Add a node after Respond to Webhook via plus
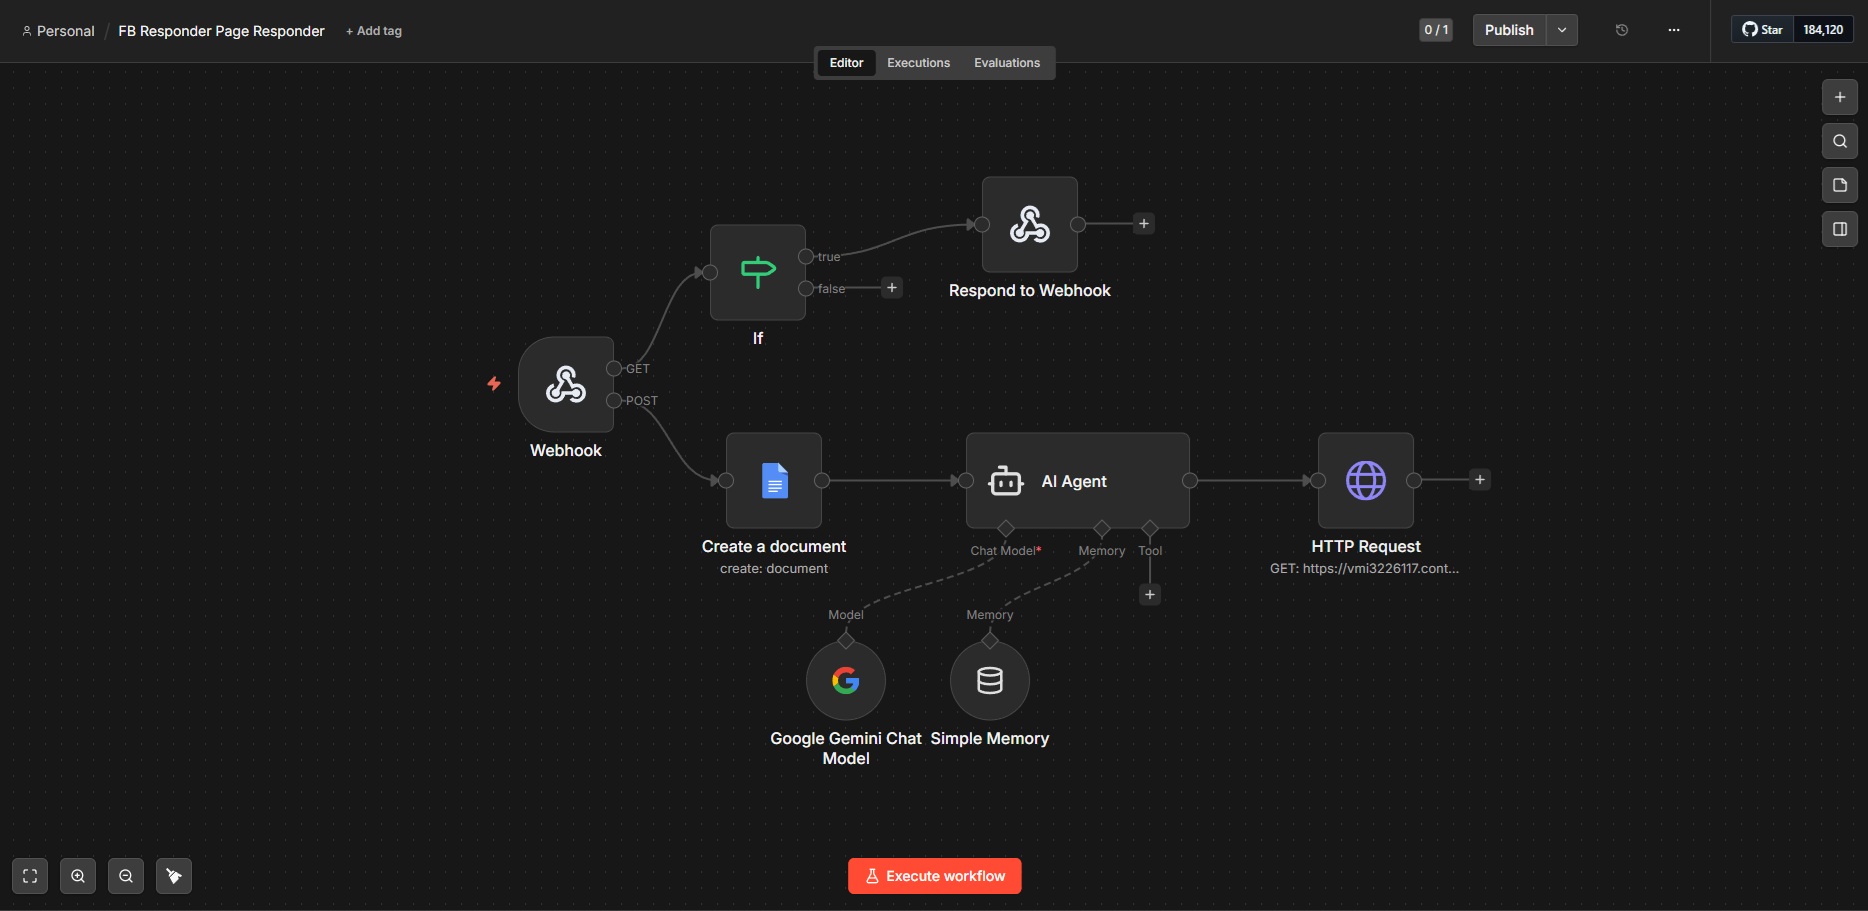Image resolution: width=1868 pixels, height=911 pixels. 1143,224
